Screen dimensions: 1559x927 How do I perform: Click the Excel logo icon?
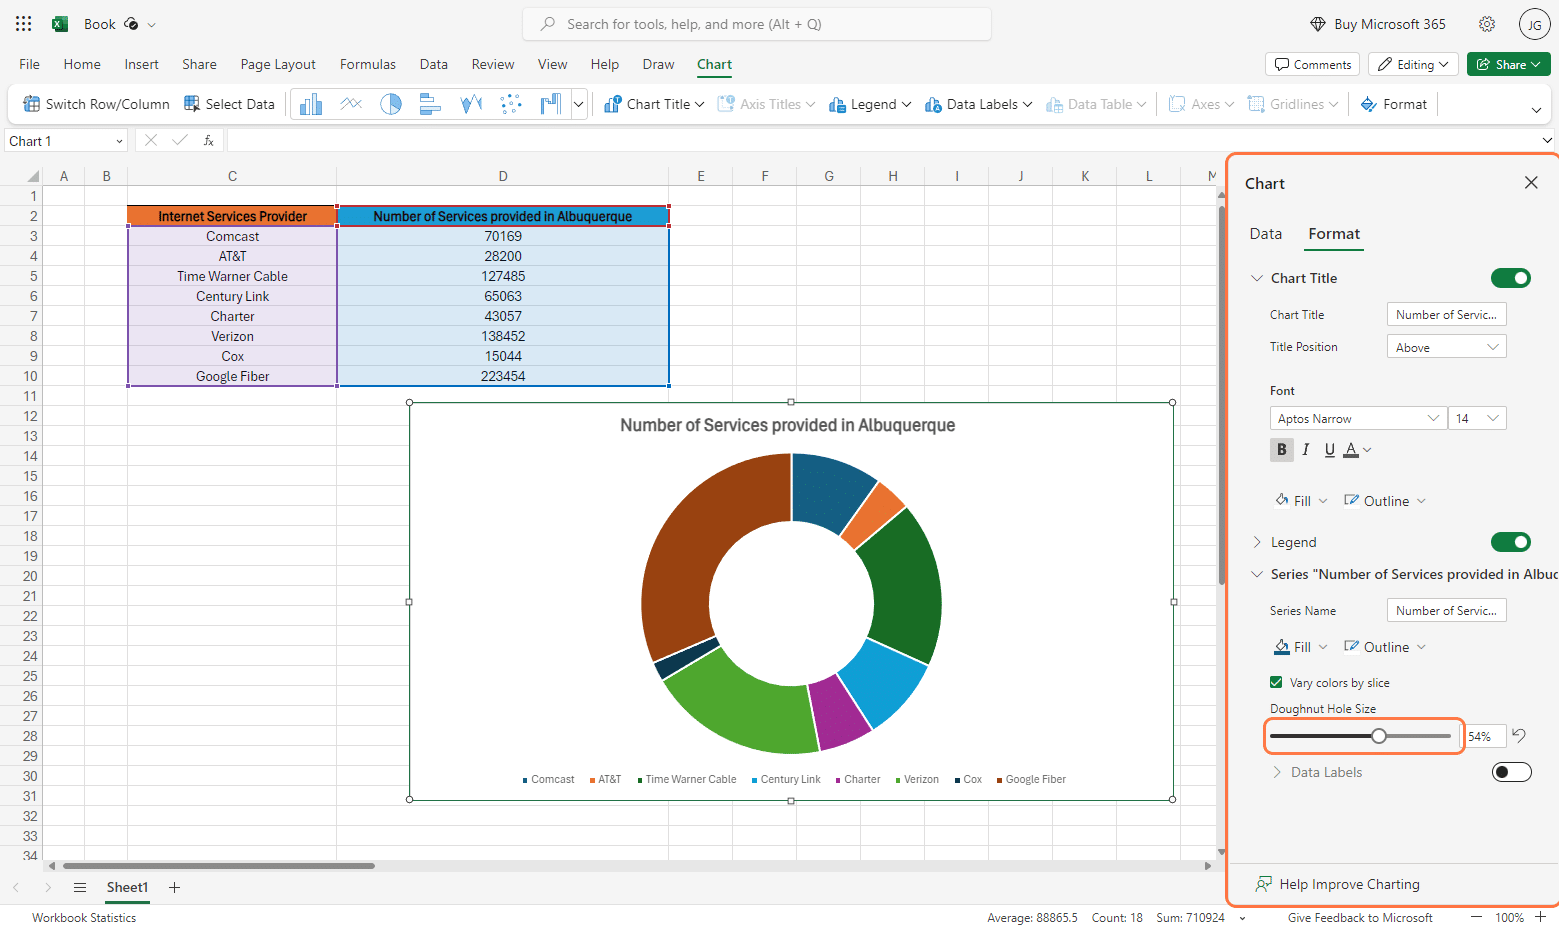coord(60,24)
